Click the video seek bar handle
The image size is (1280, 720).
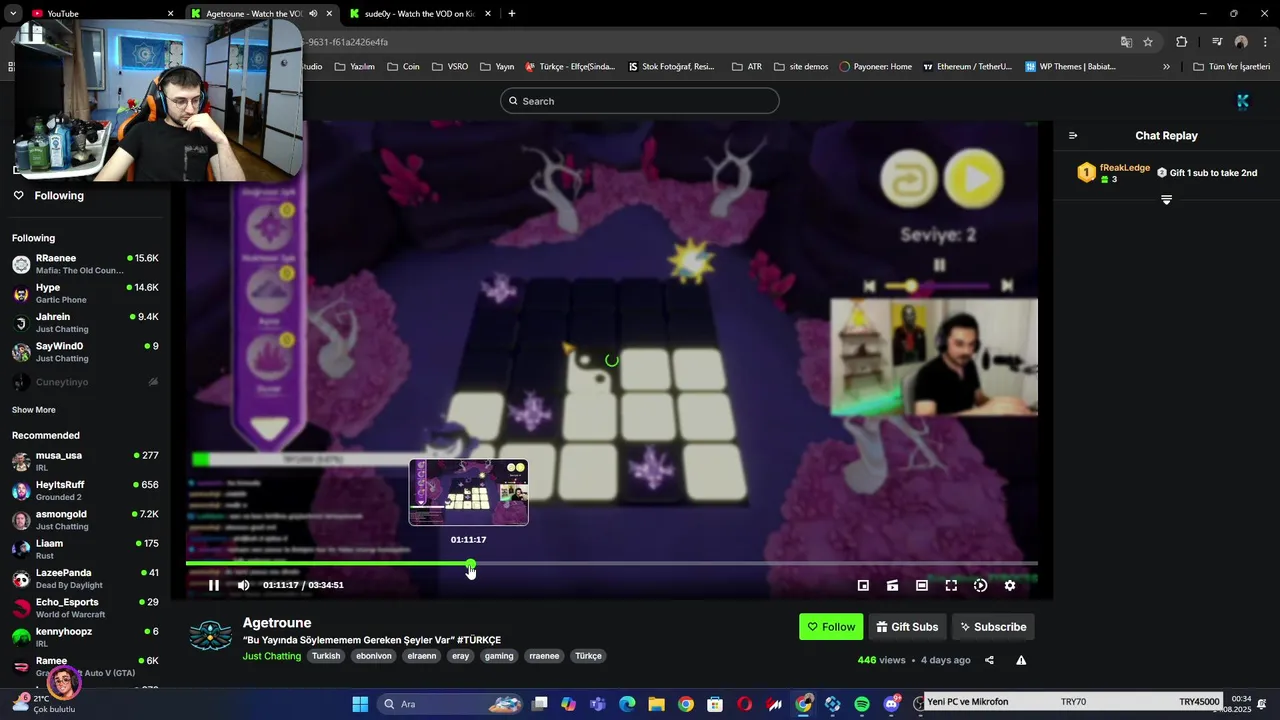[471, 565]
